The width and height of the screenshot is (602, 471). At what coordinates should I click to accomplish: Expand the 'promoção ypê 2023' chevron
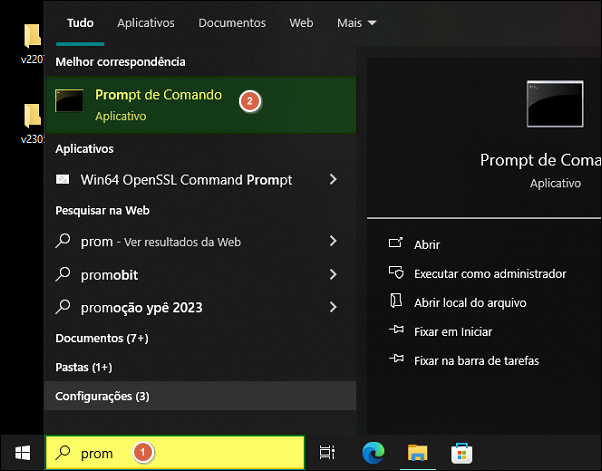333,307
